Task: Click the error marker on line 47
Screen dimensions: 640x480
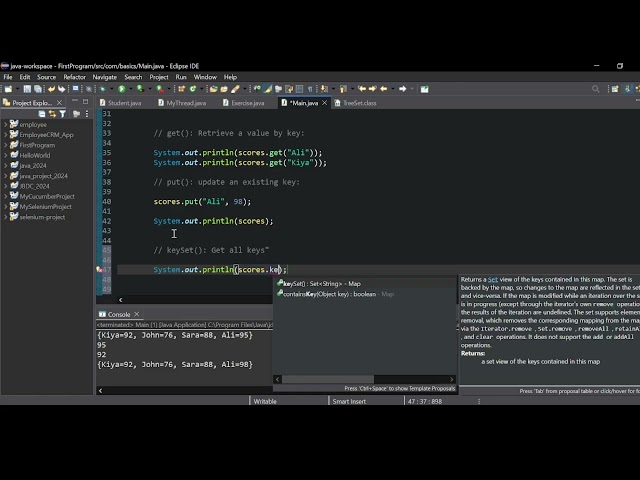Action: click(x=99, y=269)
